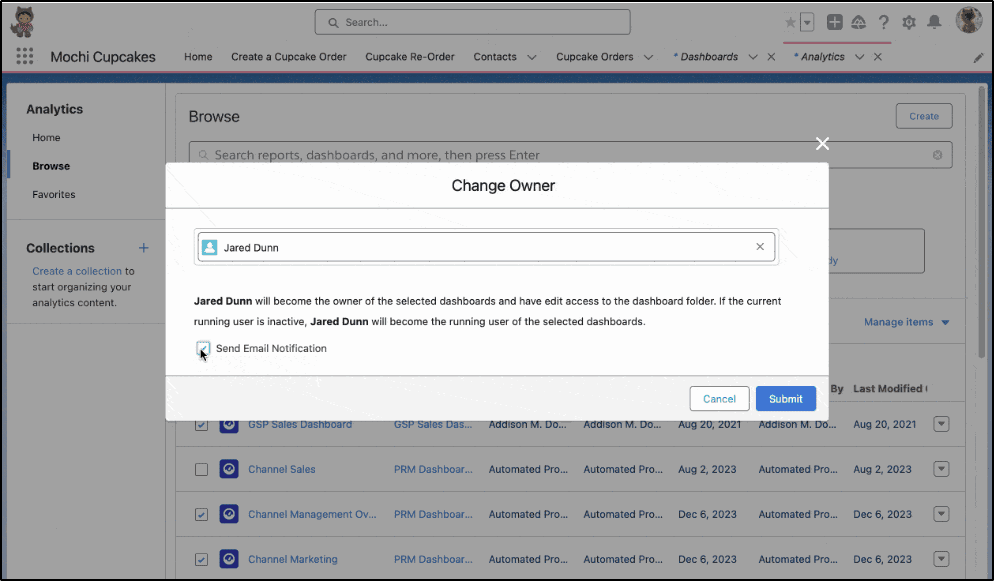Open the Setup gear icon
994x581 pixels.
tap(909, 23)
